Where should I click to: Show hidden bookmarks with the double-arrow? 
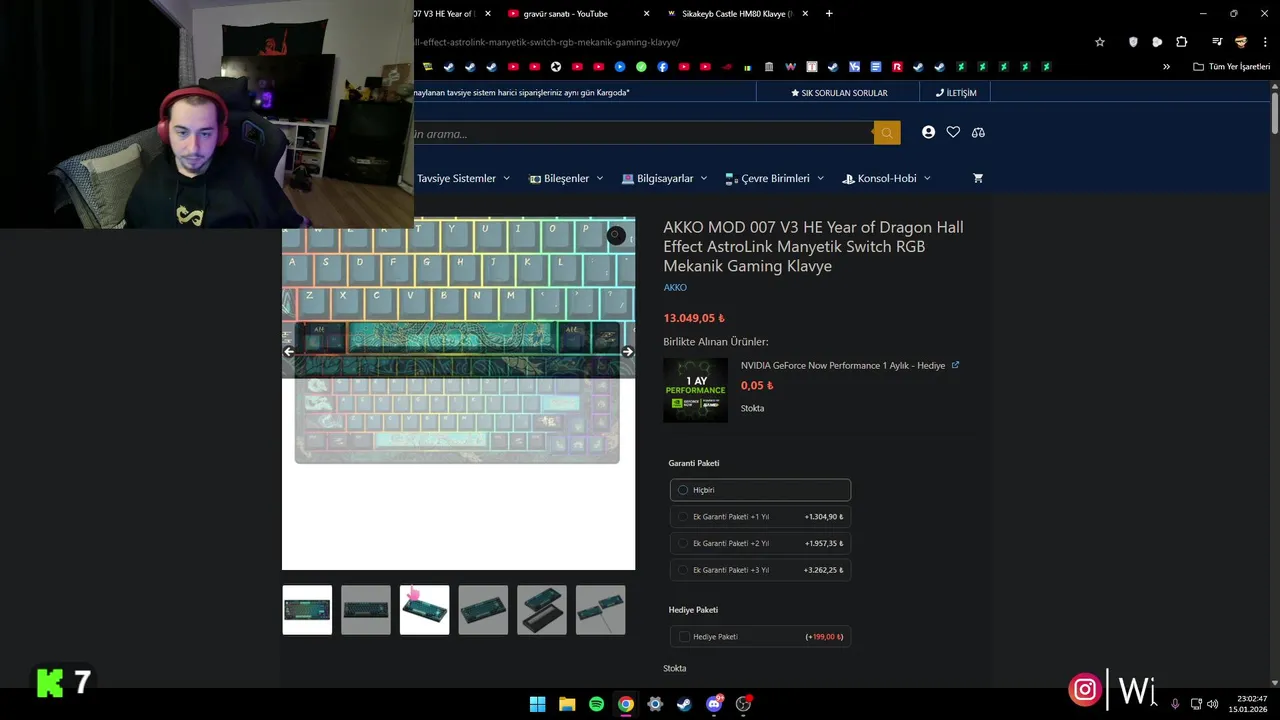(1166, 67)
